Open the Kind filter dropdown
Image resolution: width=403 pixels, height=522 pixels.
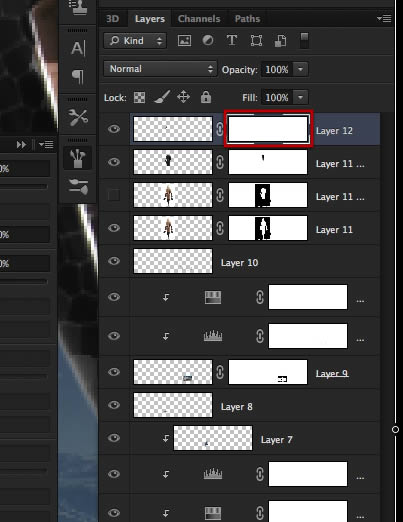click(135, 41)
